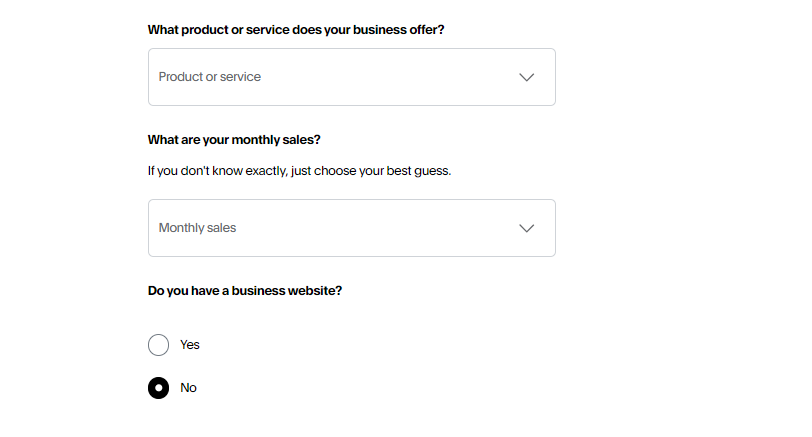
Task: Click the selected No radio button
Action: point(158,388)
